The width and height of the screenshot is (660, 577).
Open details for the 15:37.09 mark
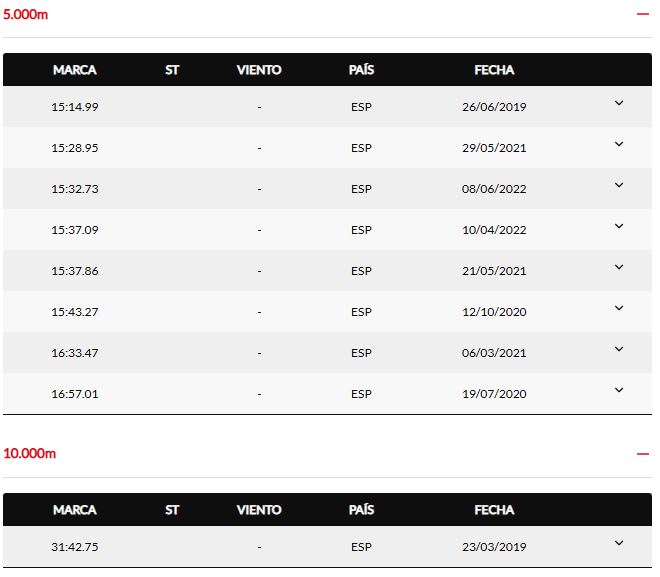pos(618,226)
